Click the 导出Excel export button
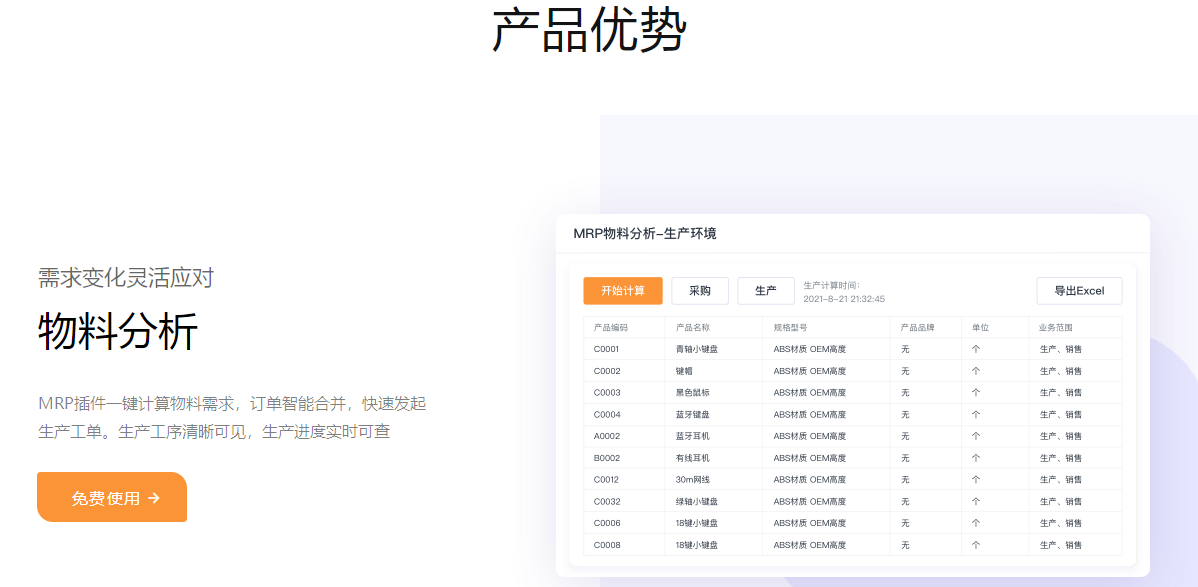The image size is (1198, 587). point(1078,291)
